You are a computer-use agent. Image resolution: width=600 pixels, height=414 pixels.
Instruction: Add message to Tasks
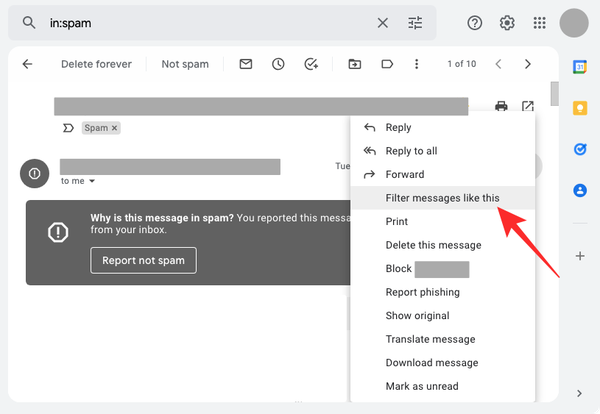pos(311,64)
